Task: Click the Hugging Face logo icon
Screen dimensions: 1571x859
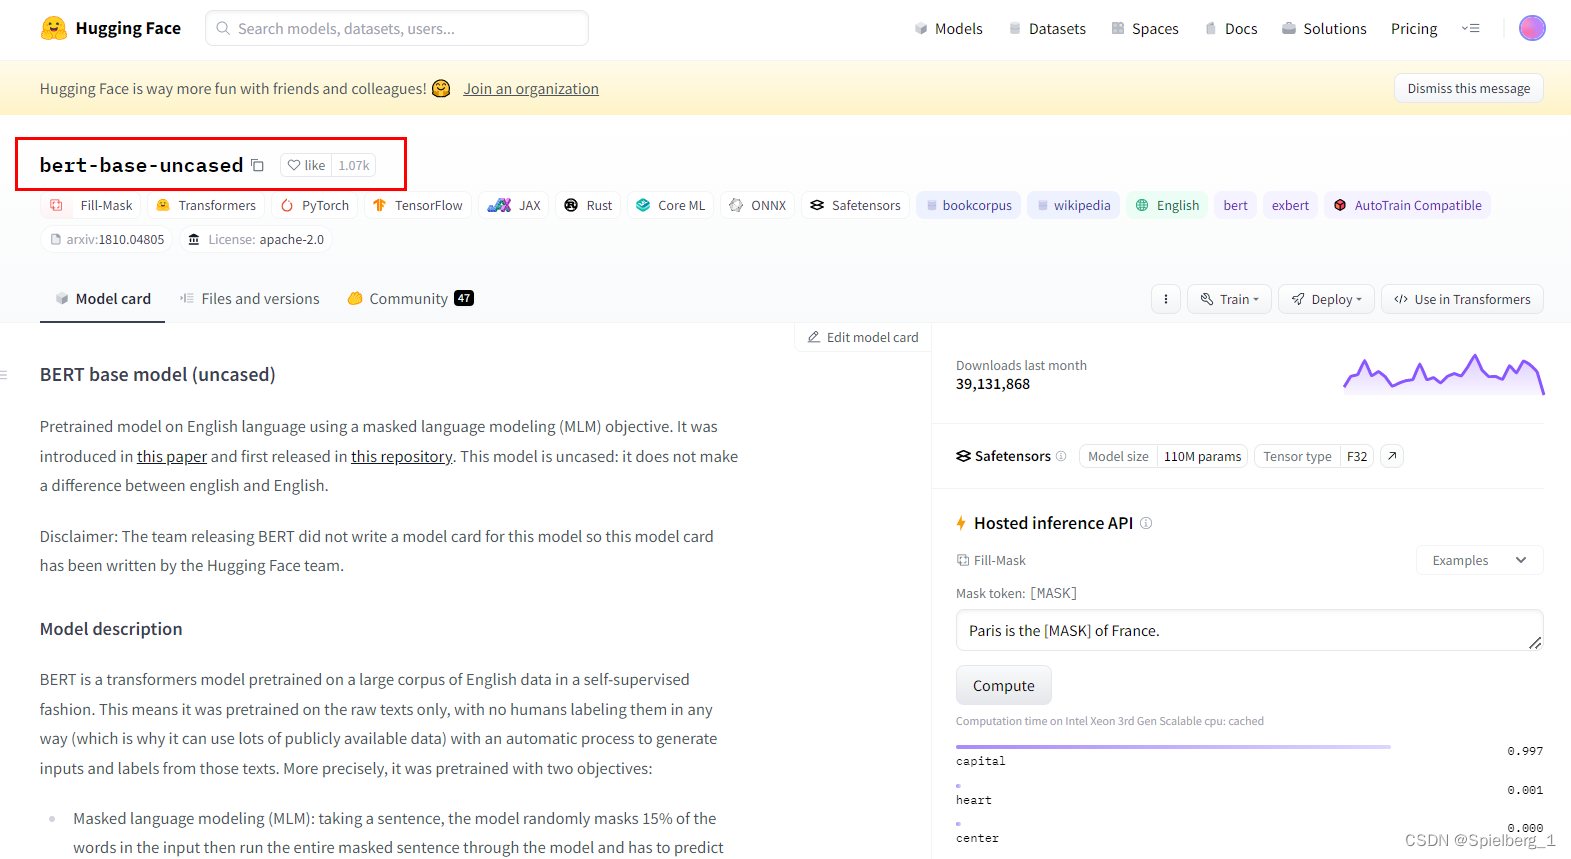Action: (54, 28)
